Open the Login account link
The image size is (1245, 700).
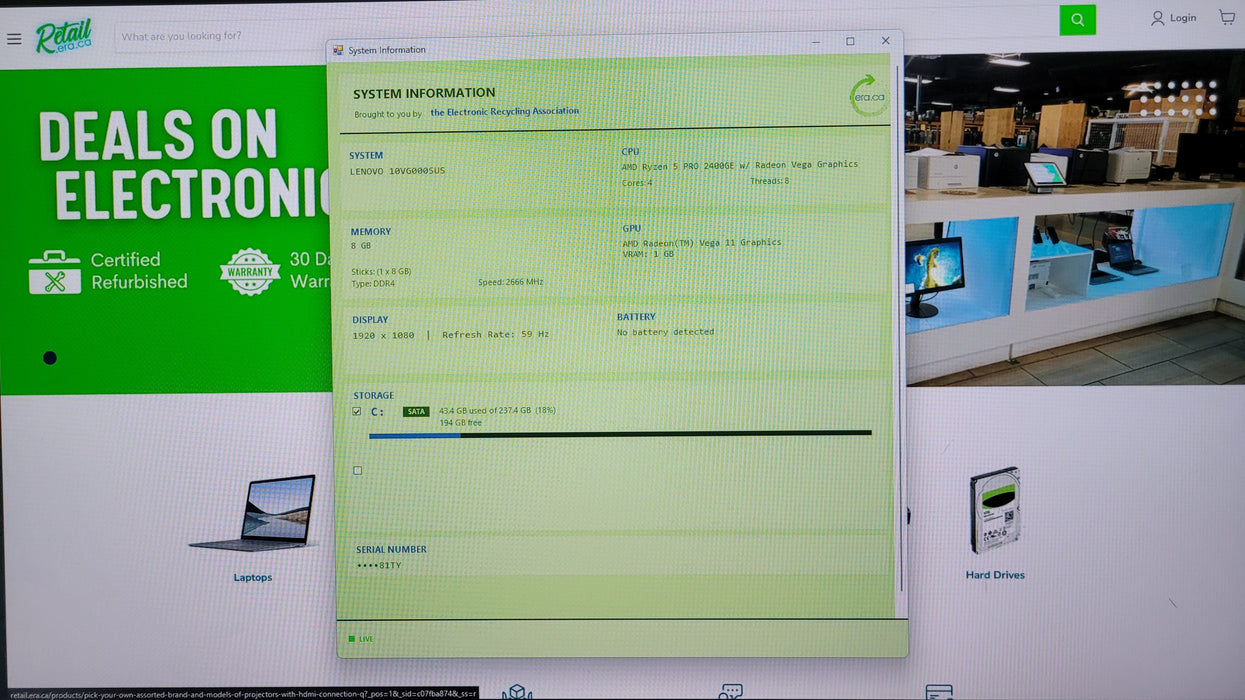(x=1173, y=18)
